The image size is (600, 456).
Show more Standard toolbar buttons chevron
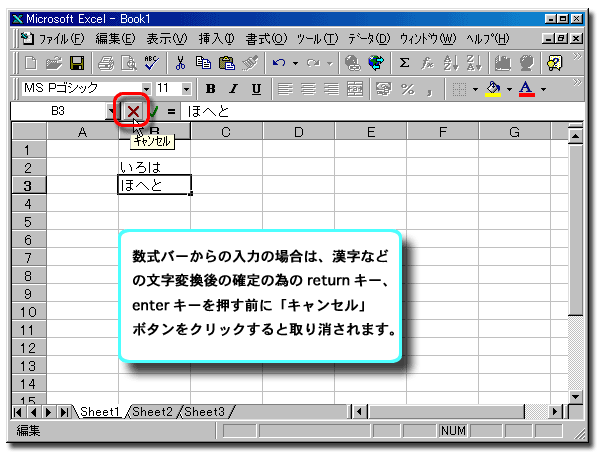(577, 57)
